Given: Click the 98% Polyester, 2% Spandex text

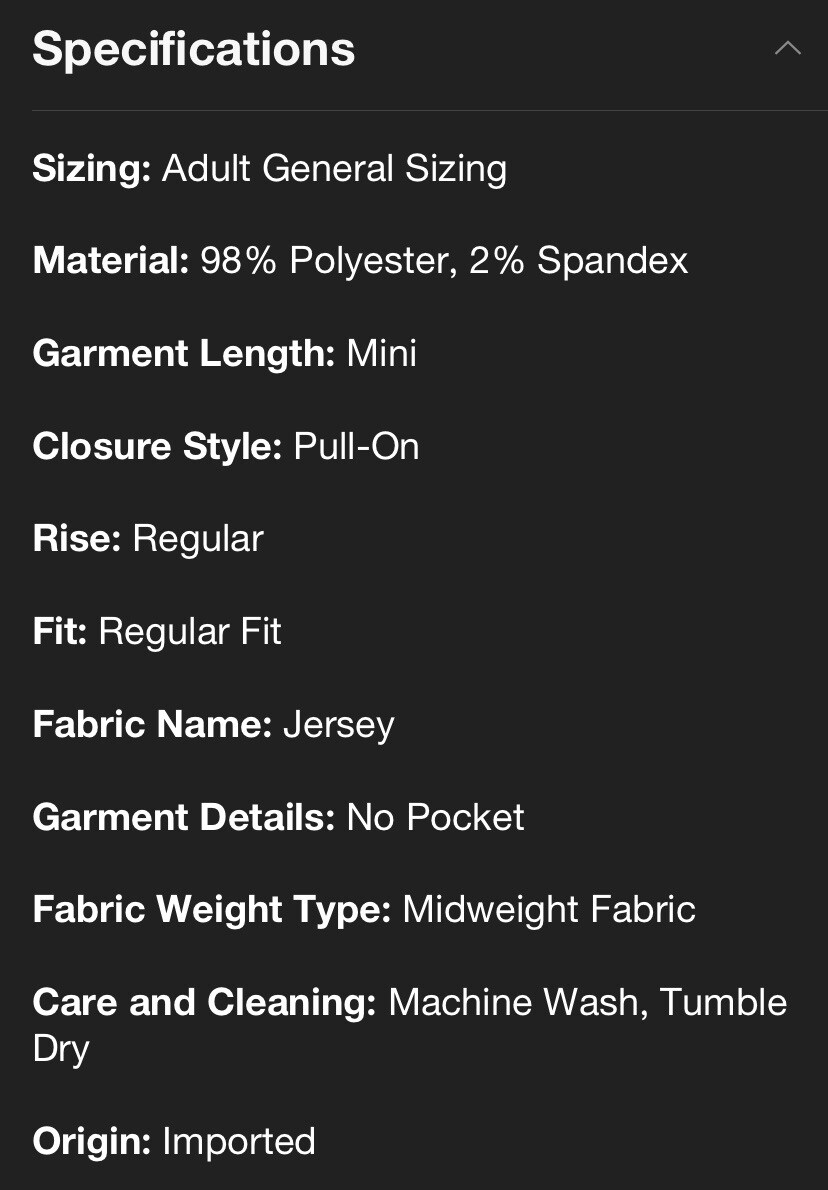Looking at the screenshot, I should (444, 261).
